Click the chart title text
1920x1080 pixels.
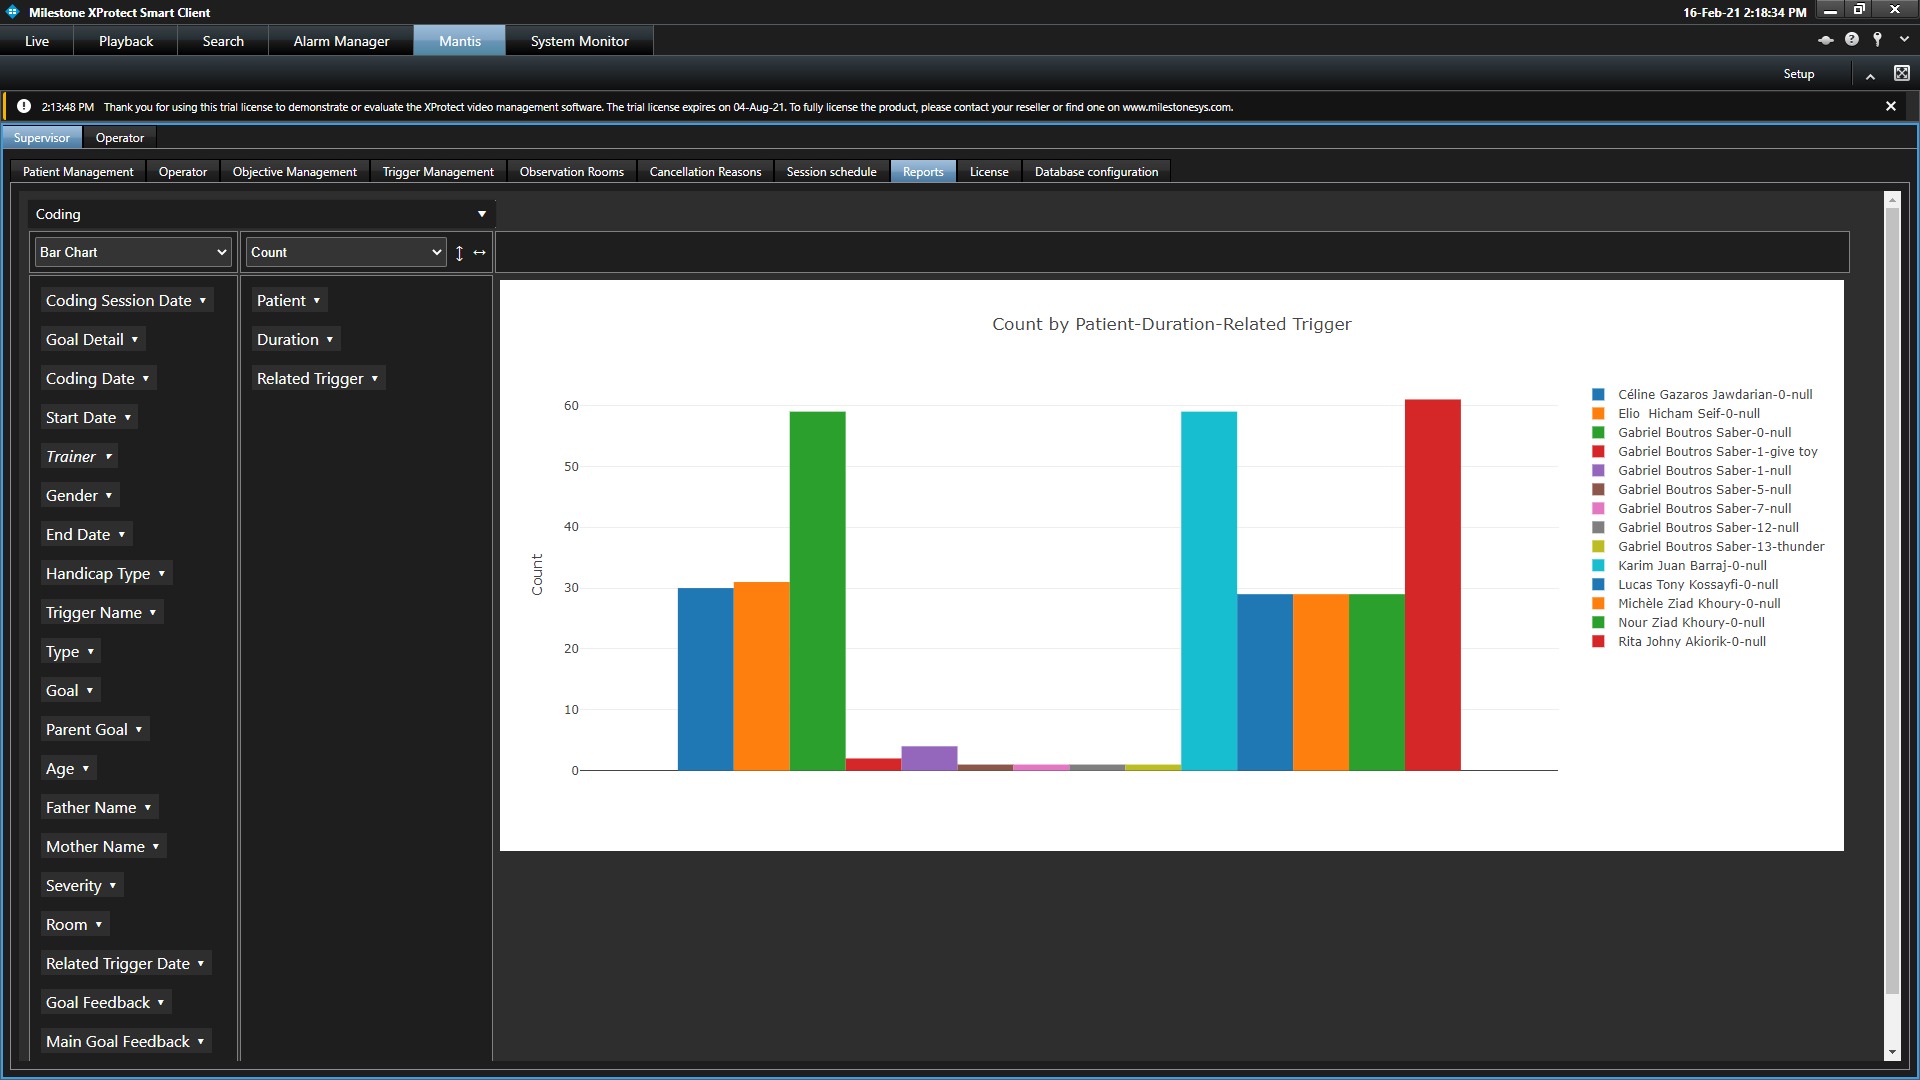(x=1171, y=324)
